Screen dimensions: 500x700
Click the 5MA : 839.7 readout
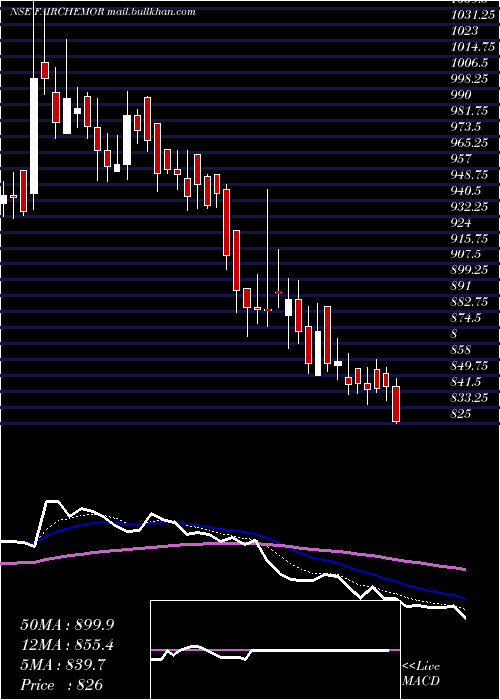63,665
